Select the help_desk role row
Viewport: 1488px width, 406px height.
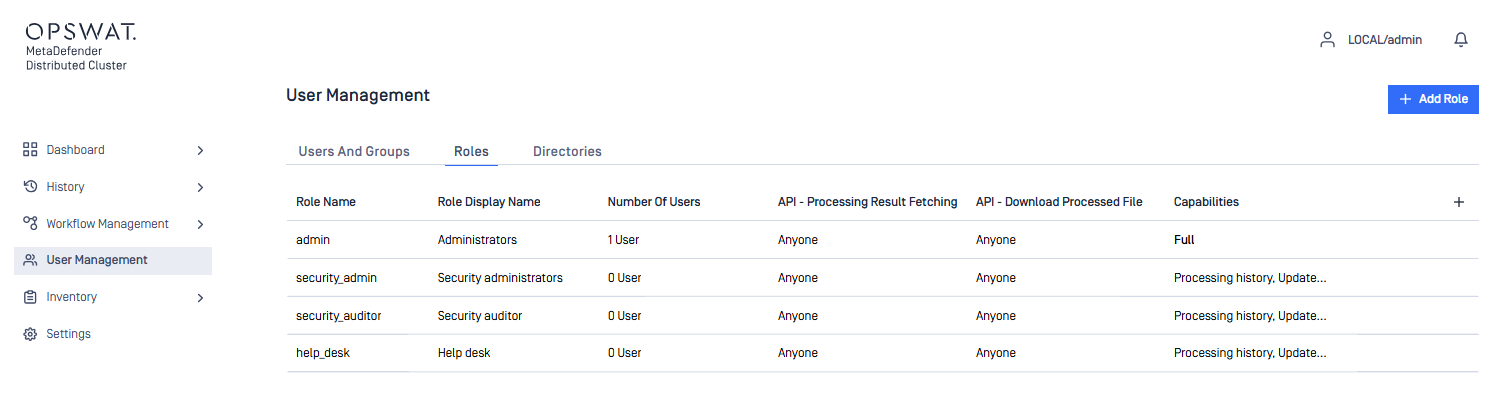[322, 353]
